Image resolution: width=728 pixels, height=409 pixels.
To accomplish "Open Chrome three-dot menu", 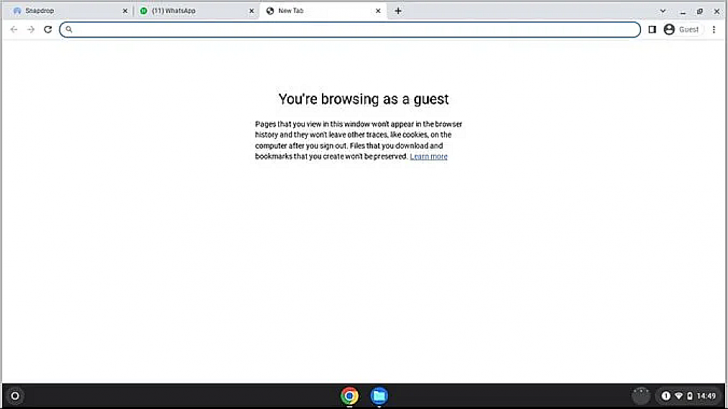I will tap(714, 30).
